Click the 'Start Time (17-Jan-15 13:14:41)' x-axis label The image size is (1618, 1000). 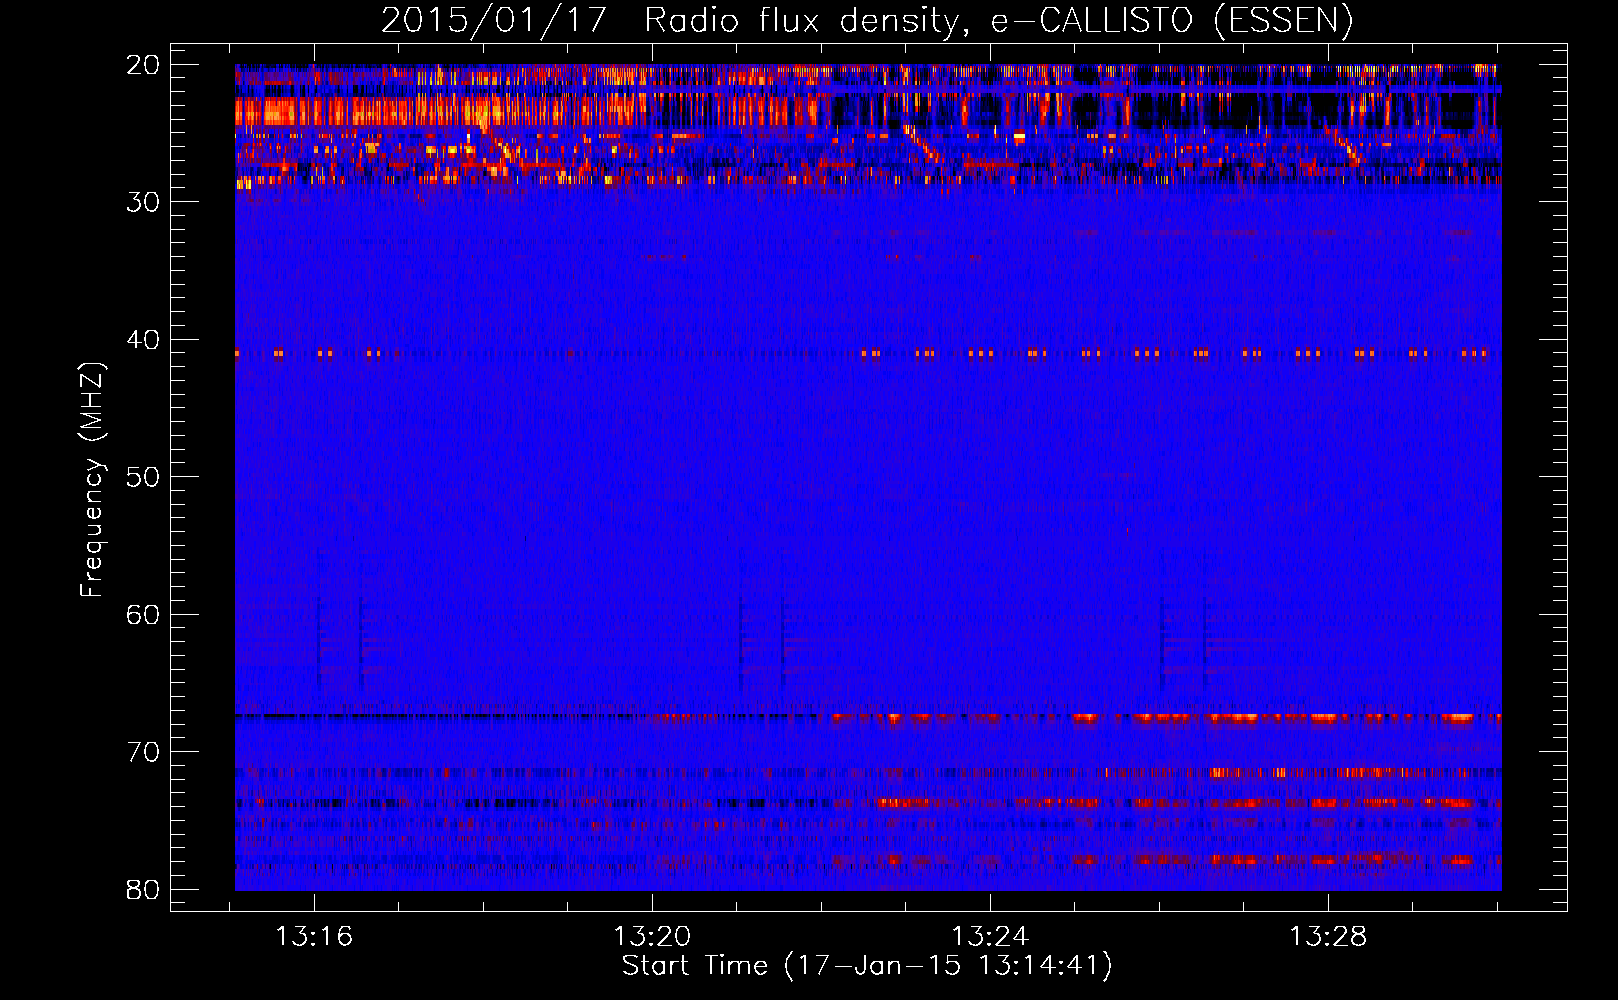867,966
